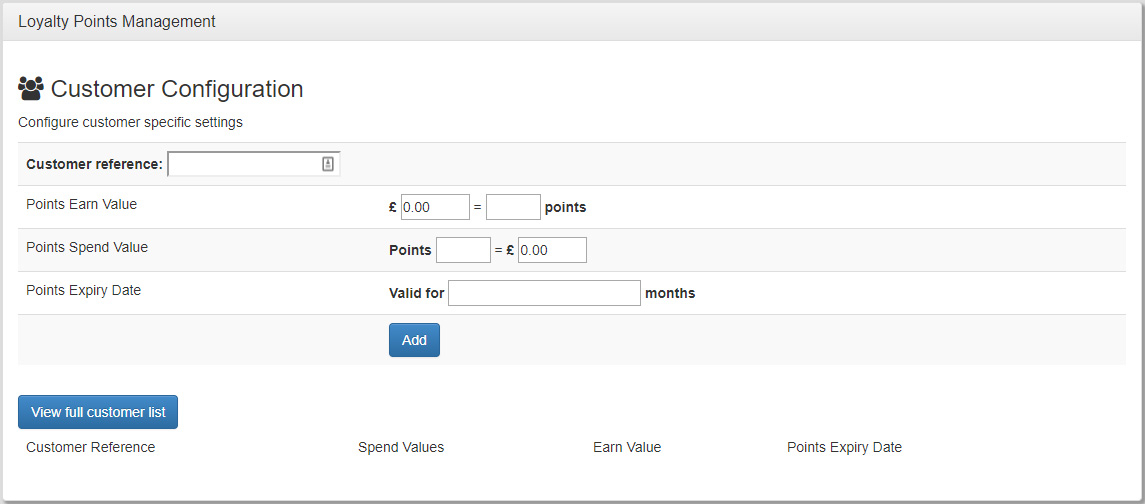Click the Points Spend Value row label

coord(87,247)
